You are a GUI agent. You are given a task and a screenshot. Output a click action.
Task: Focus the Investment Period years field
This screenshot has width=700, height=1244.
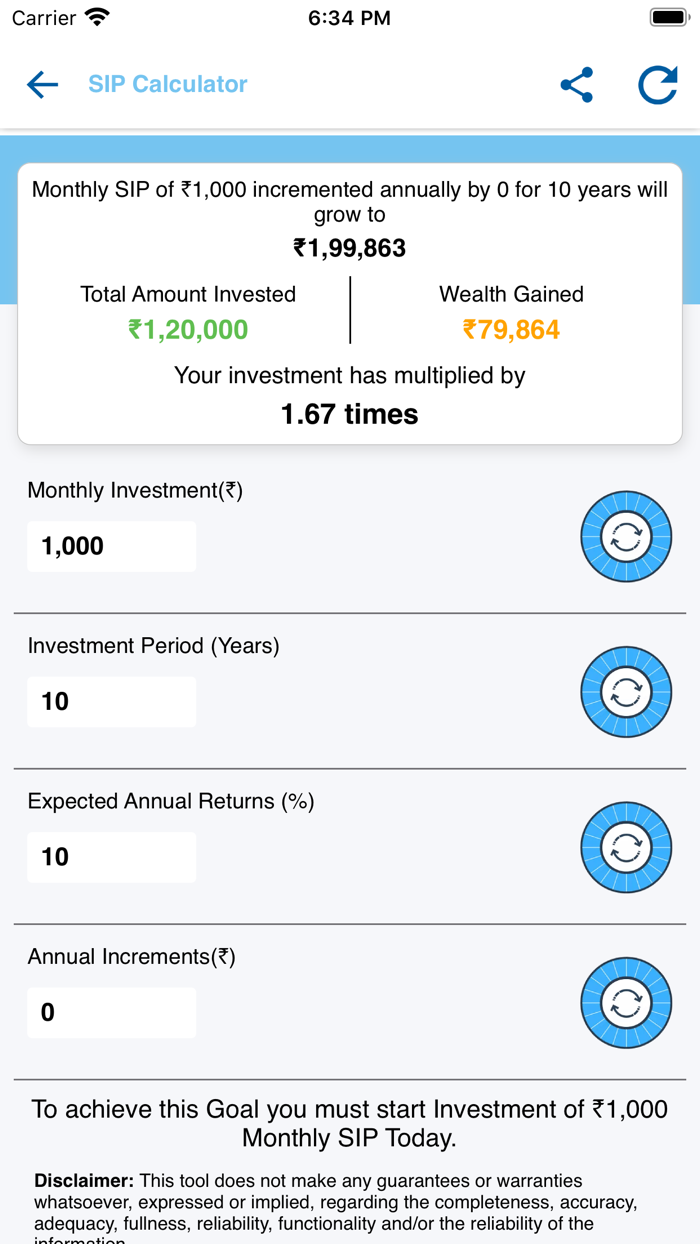coord(112,702)
